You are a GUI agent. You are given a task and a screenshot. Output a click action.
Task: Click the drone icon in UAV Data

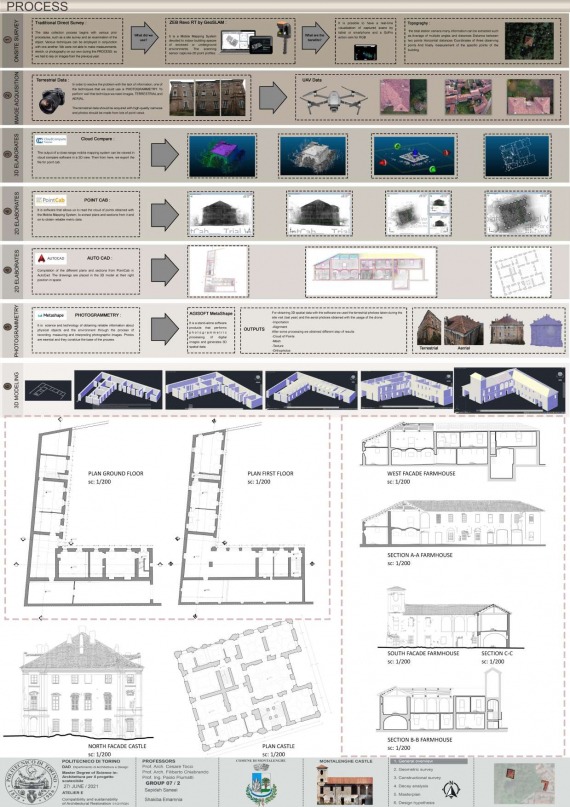click(333, 99)
